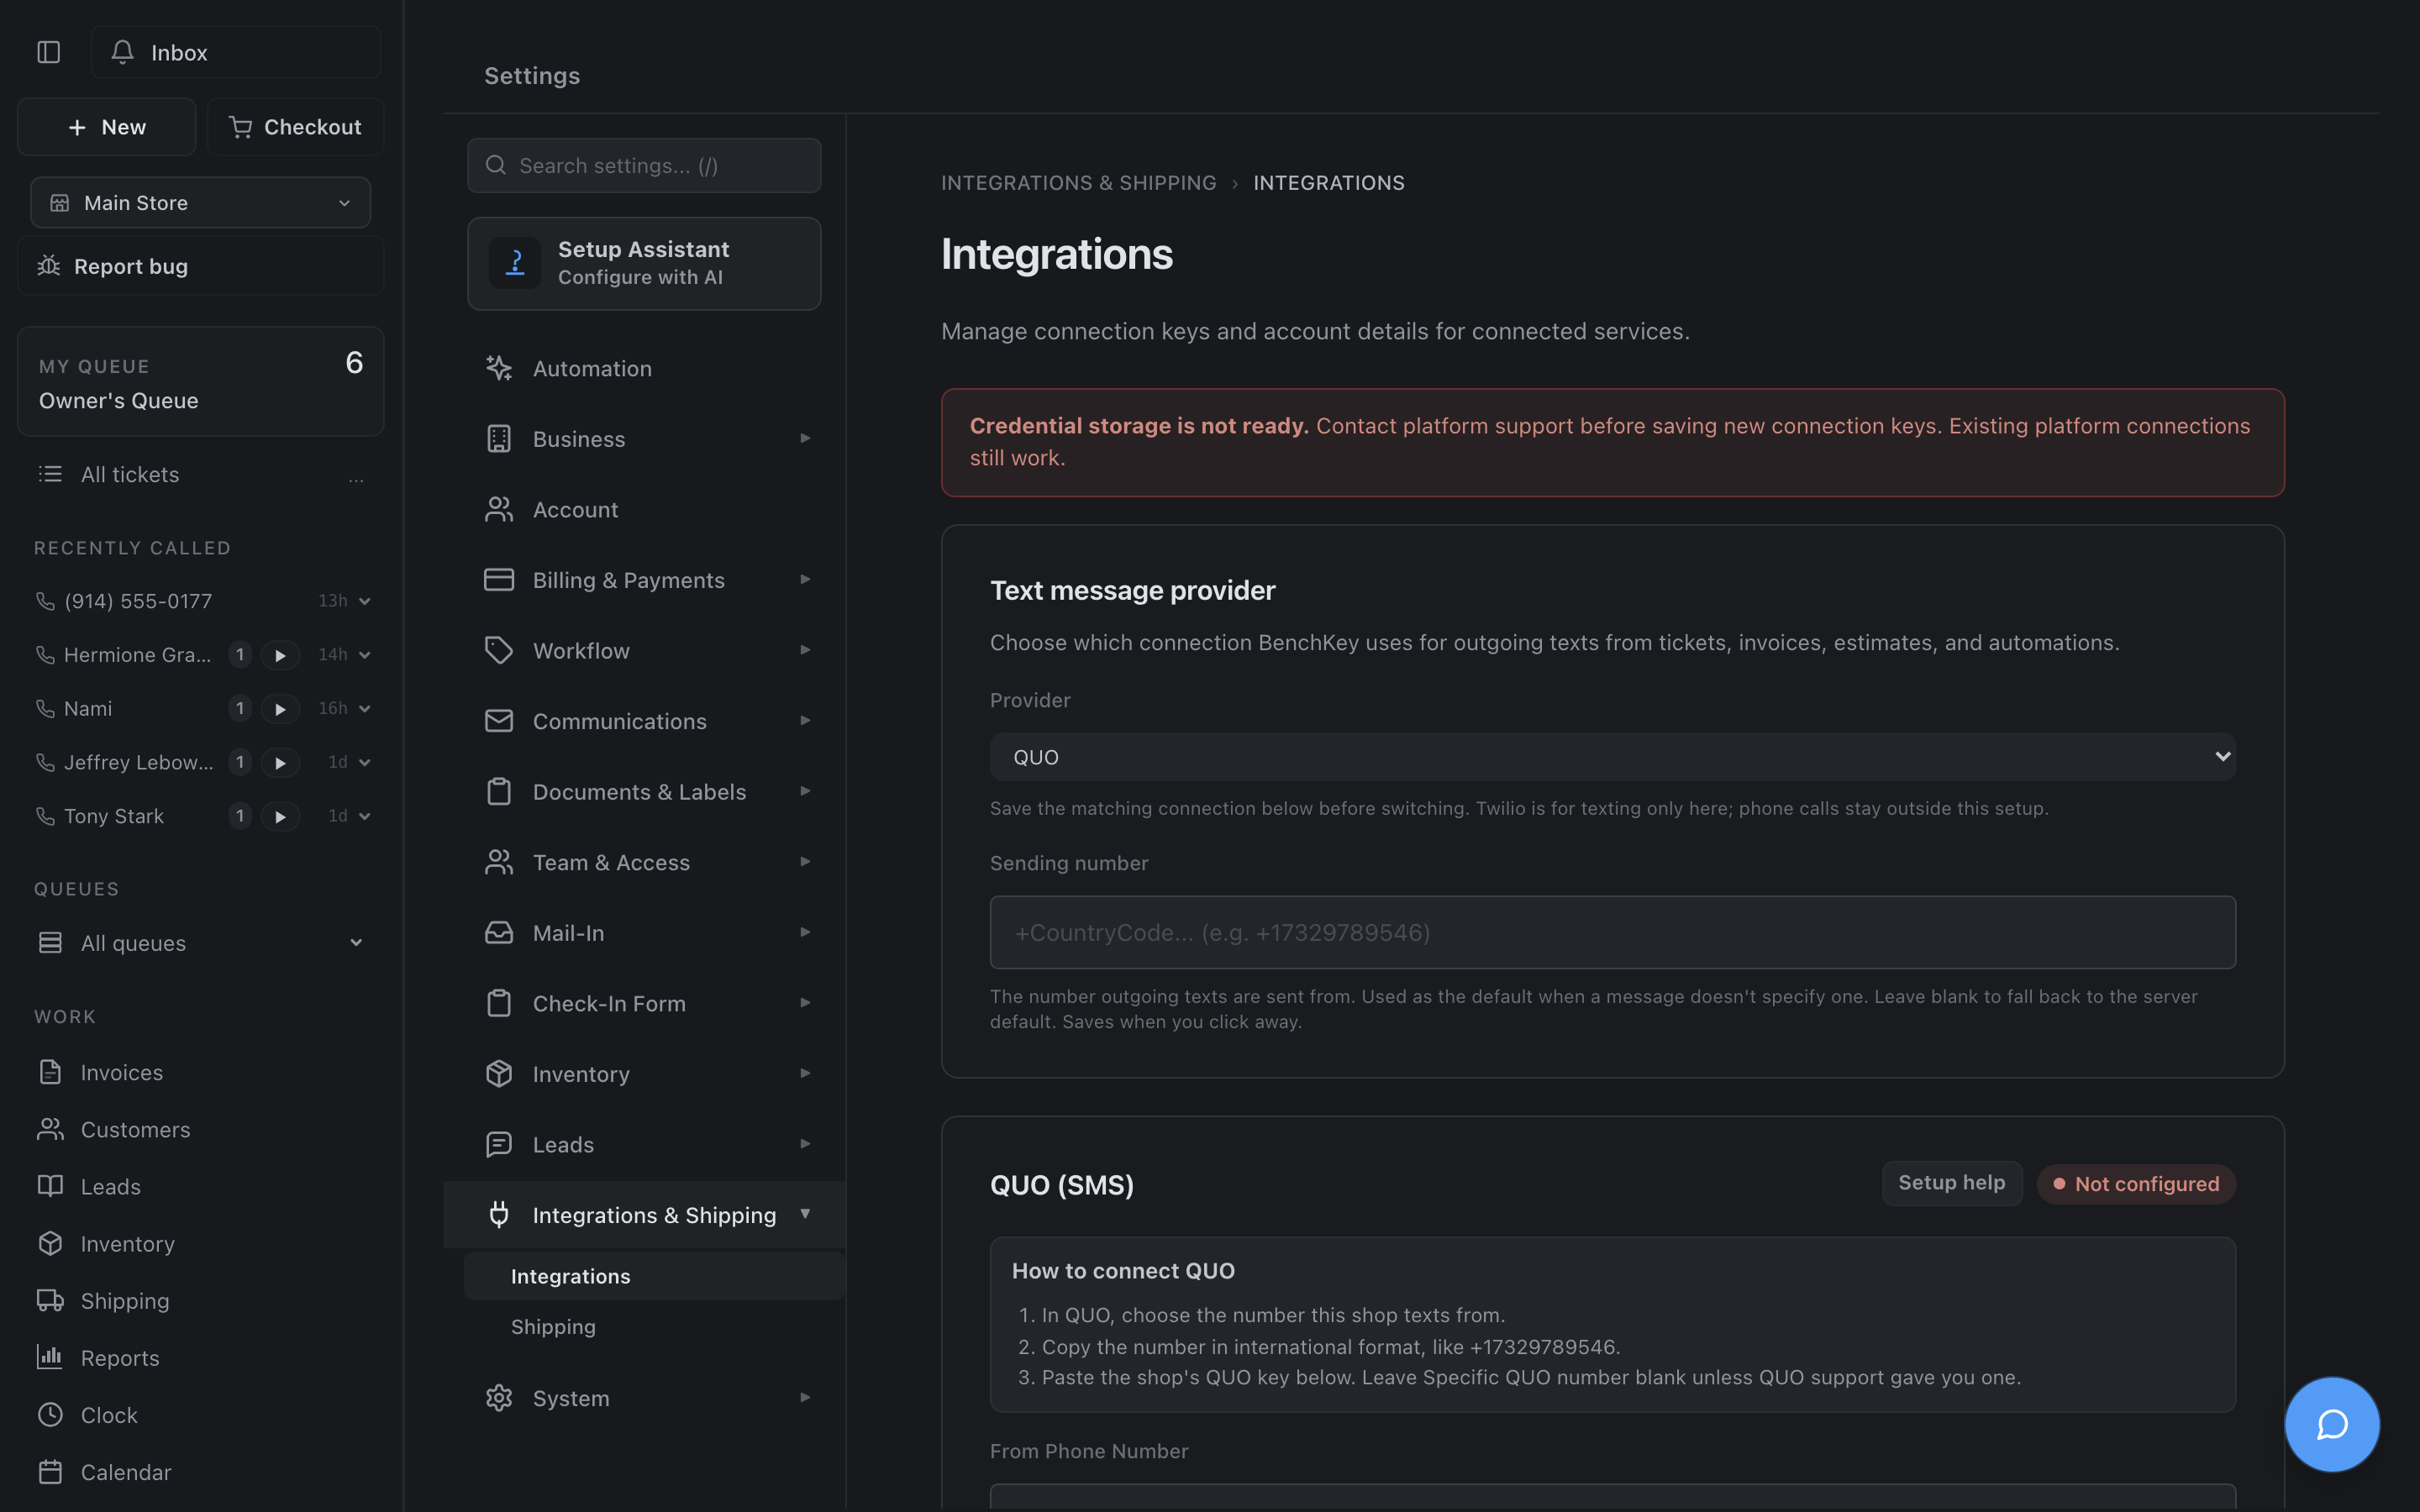
Task: Play Hermione Granger call recording
Action: tap(280, 655)
